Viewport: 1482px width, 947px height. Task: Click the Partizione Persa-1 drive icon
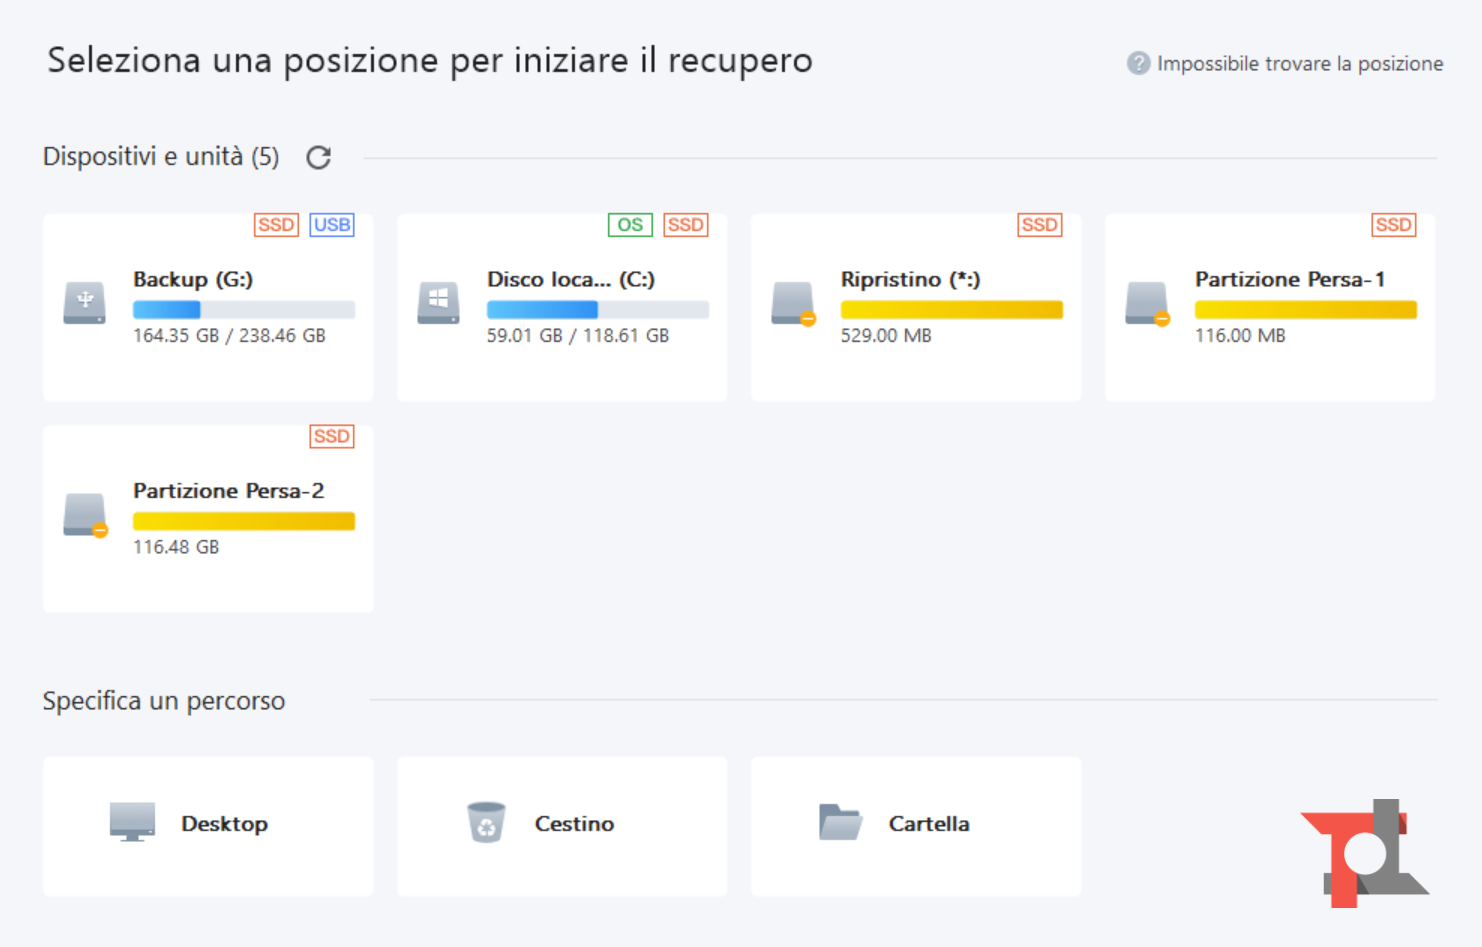1147,303
